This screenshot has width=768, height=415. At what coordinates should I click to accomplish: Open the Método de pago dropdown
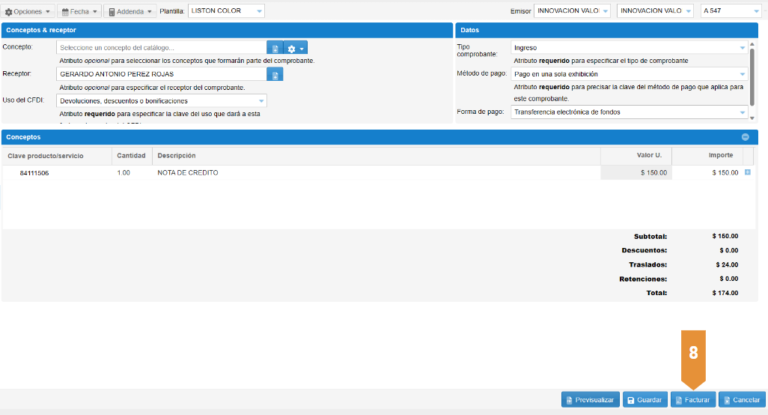tap(629, 74)
